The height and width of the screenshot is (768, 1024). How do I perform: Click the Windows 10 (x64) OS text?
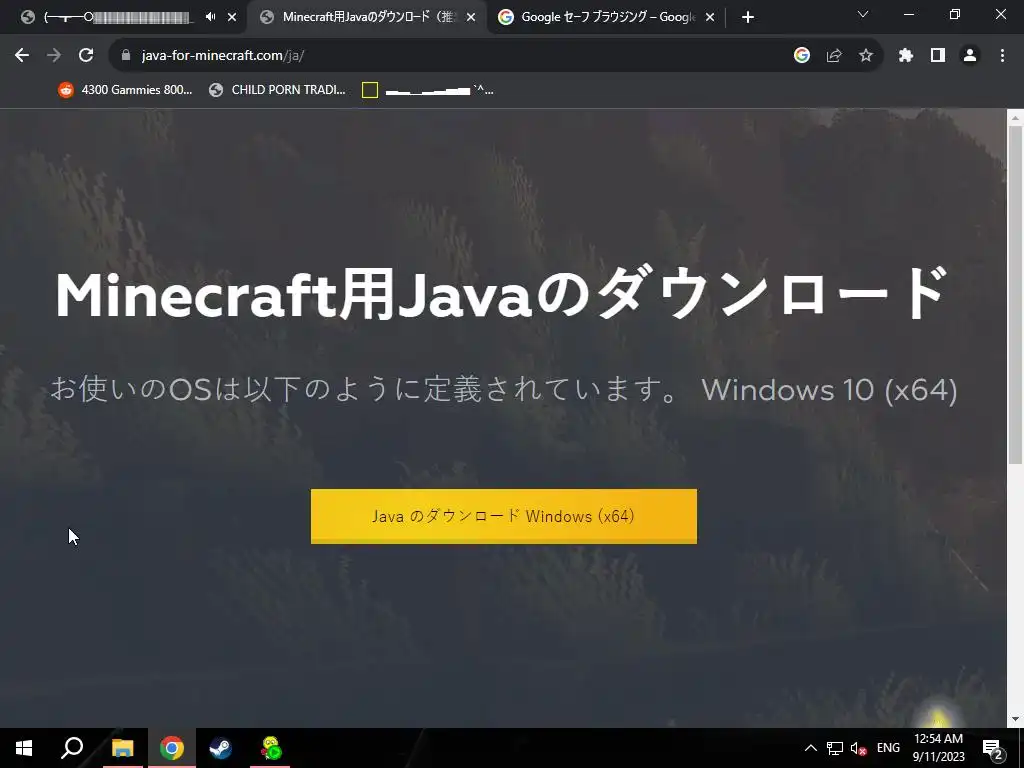(x=829, y=390)
